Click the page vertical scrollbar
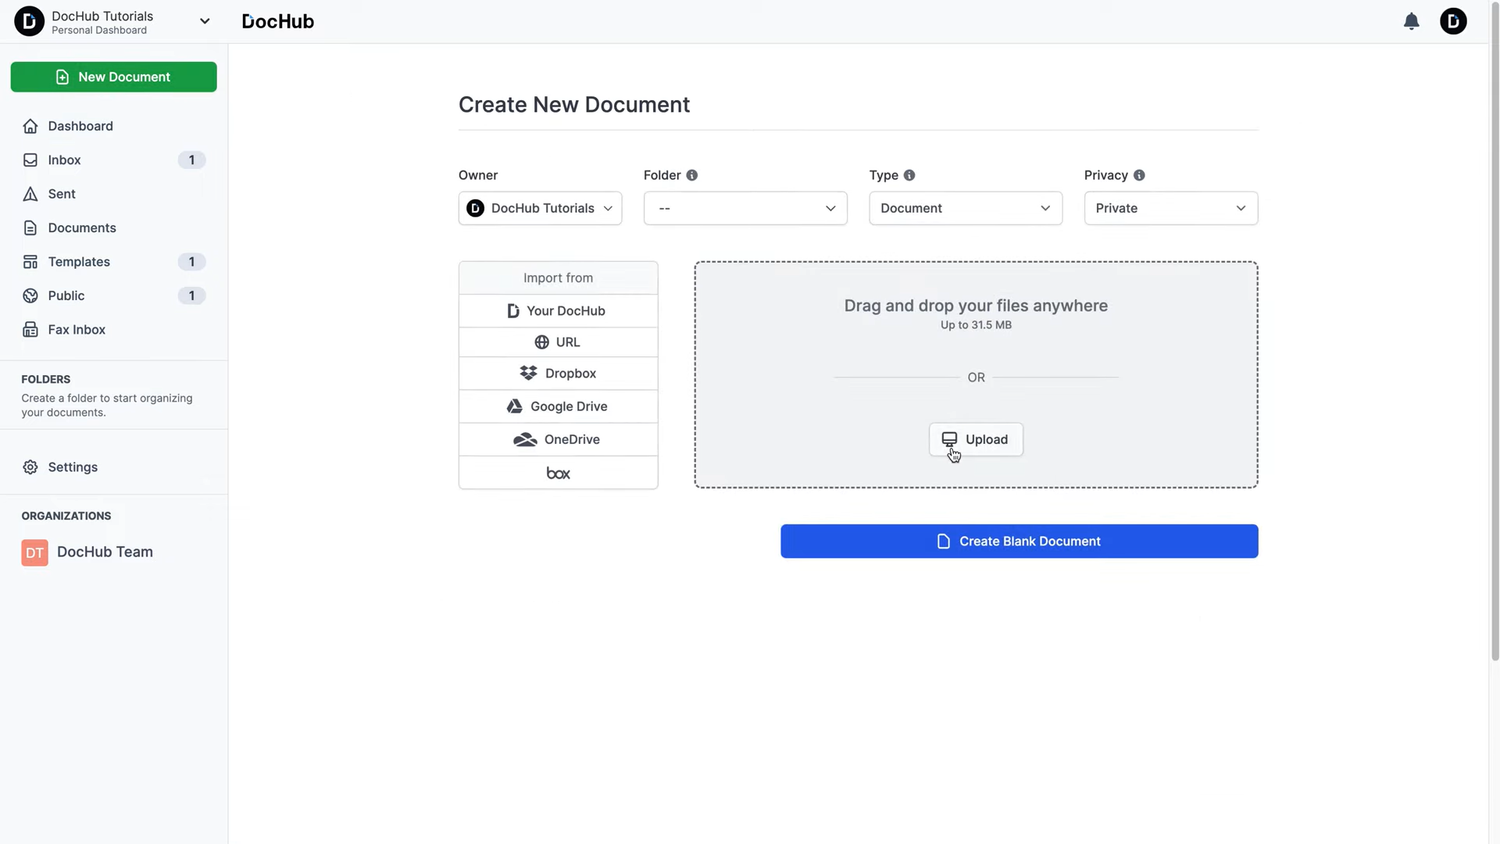The height and width of the screenshot is (844, 1500). 1495,331
